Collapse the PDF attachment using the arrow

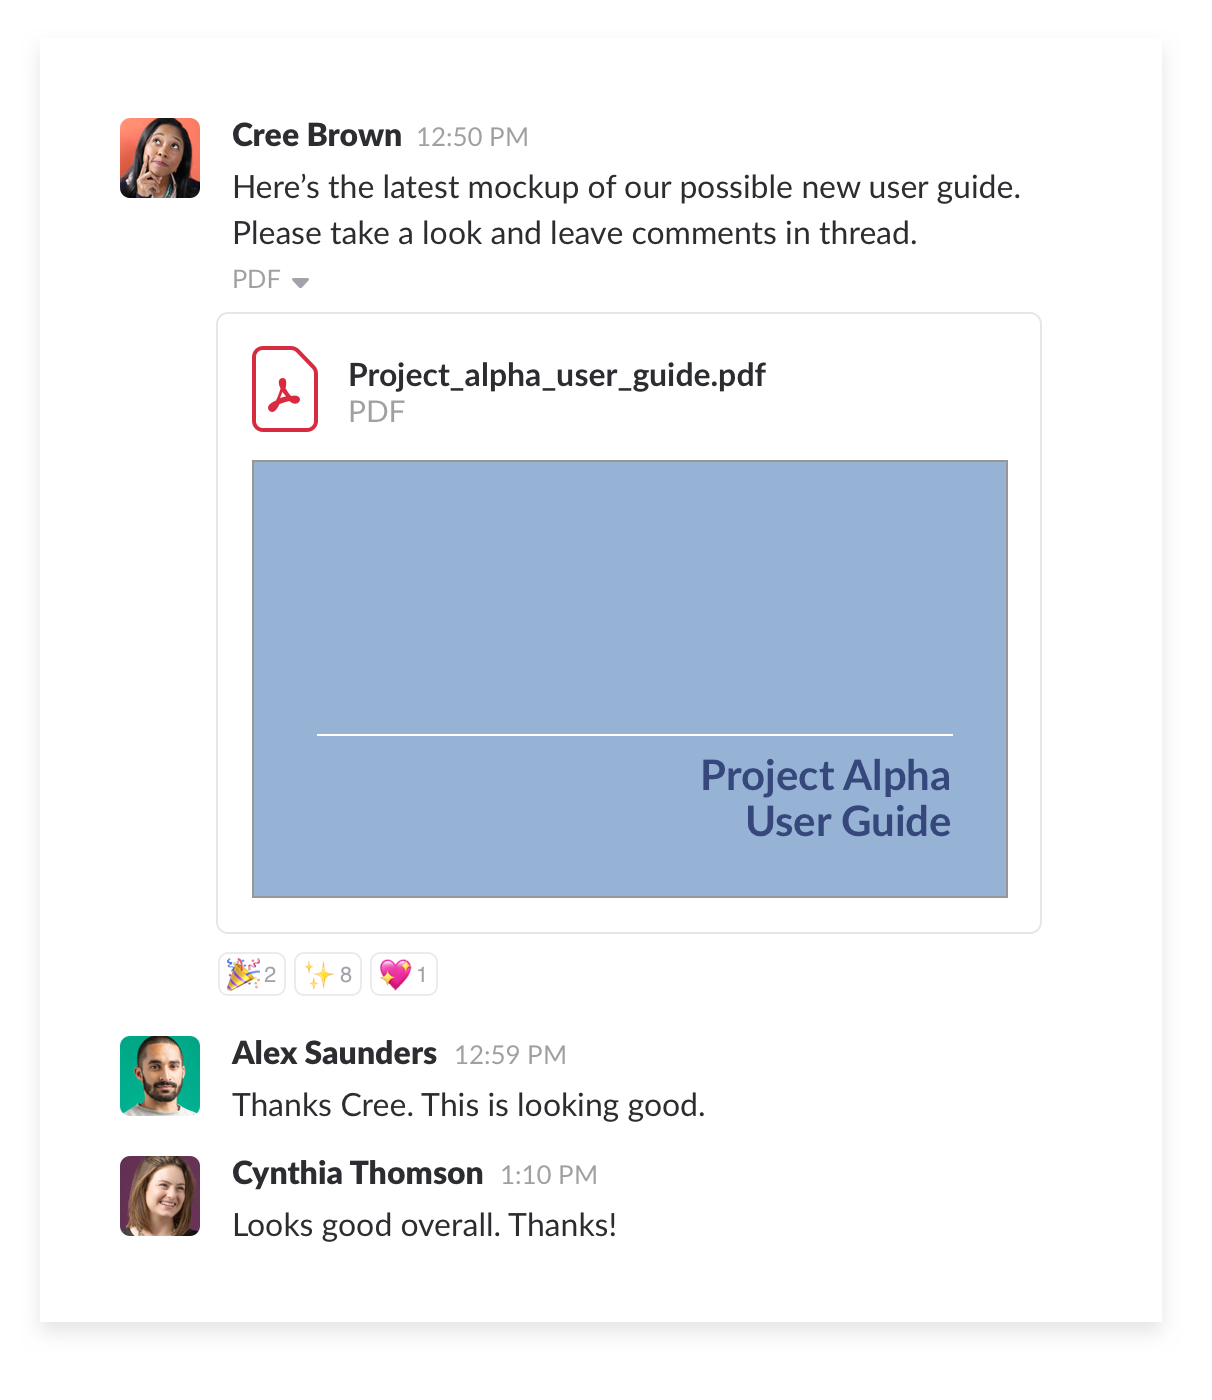[x=300, y=282]
